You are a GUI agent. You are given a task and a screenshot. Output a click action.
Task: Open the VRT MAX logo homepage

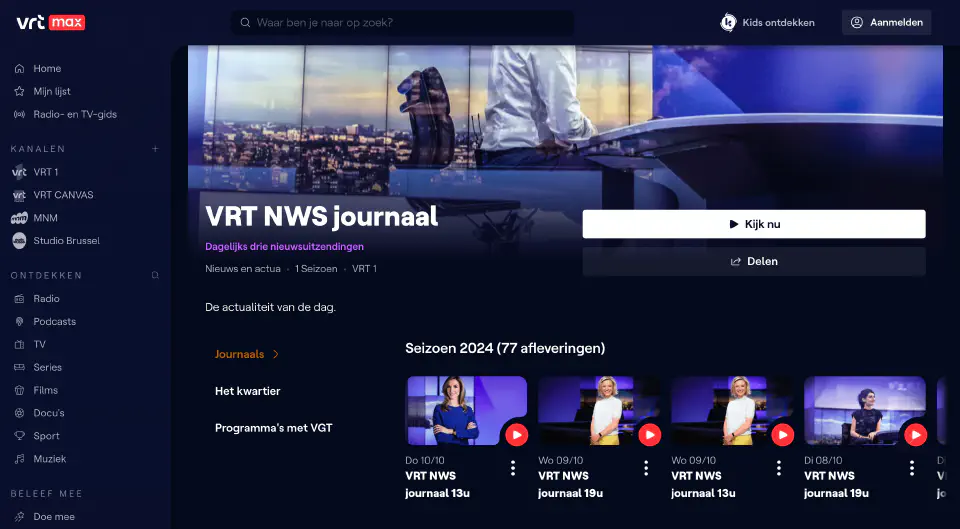click(50, 23)
